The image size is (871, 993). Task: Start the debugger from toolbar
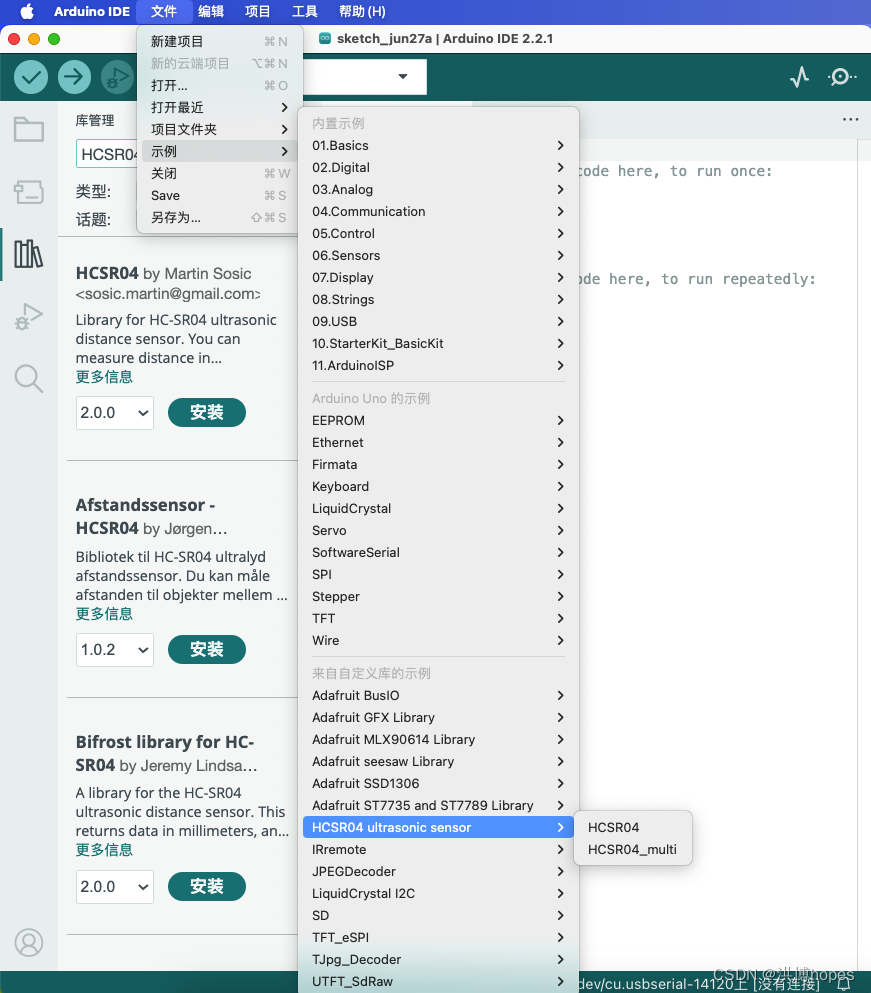point(117,77)
